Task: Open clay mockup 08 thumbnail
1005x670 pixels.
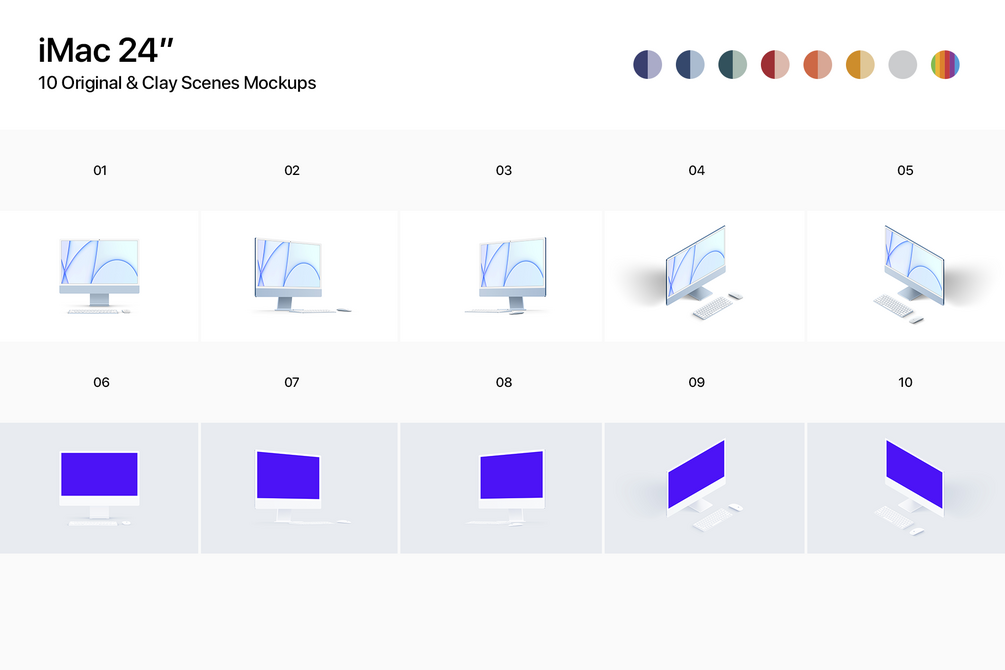Action: point(501,488)
